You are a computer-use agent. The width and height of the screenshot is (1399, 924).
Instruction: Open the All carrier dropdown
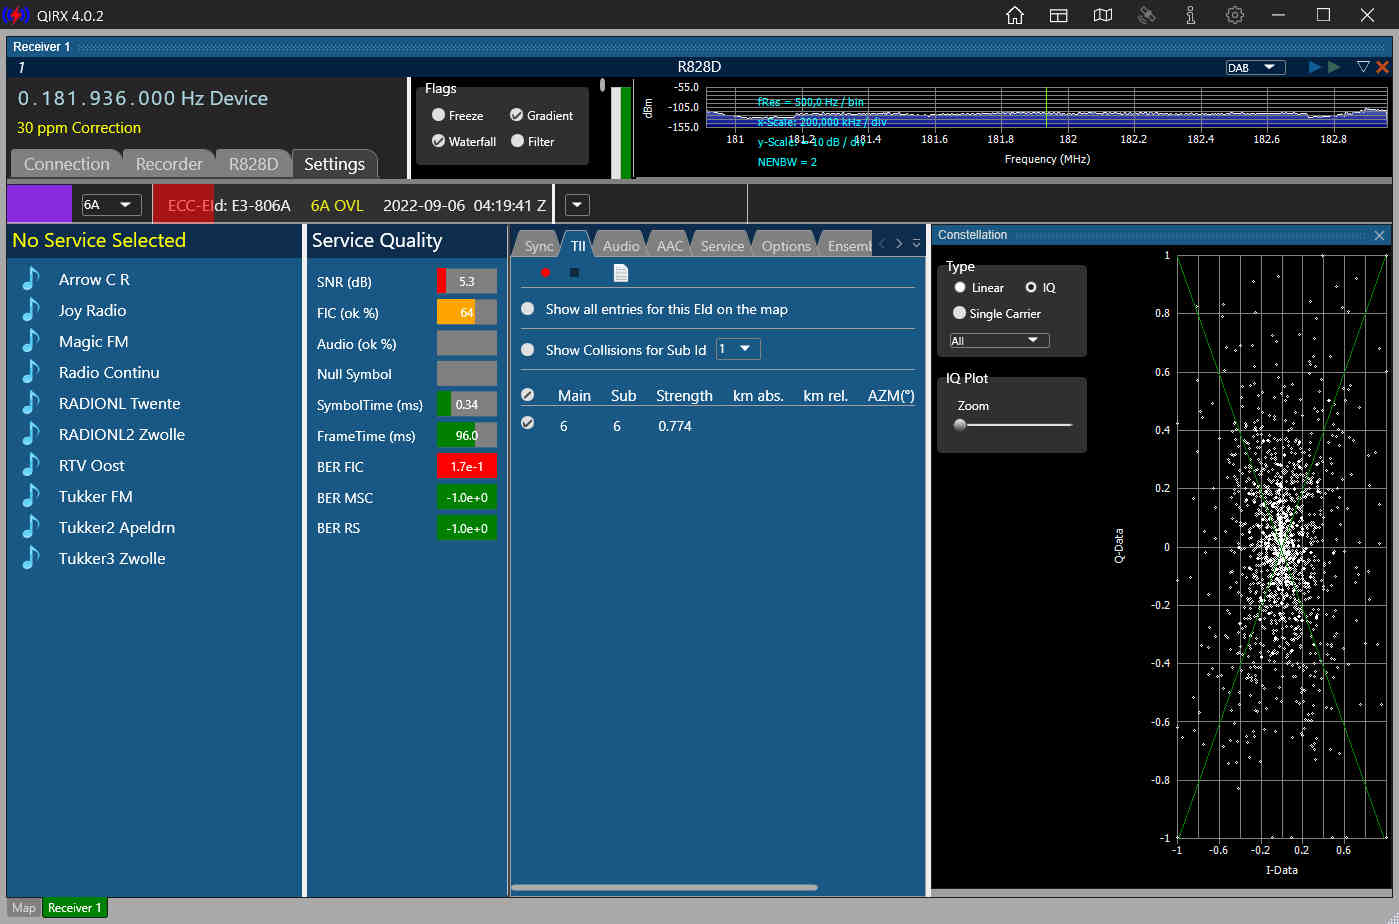tap(999, 340)
